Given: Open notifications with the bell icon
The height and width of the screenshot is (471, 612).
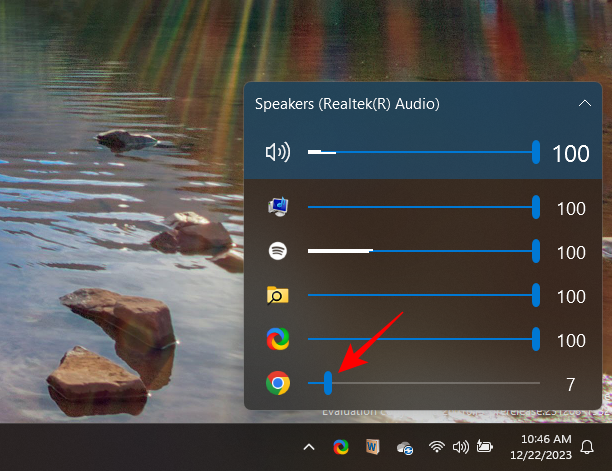Looking at the screenshot, I should (x=587, y=447).
